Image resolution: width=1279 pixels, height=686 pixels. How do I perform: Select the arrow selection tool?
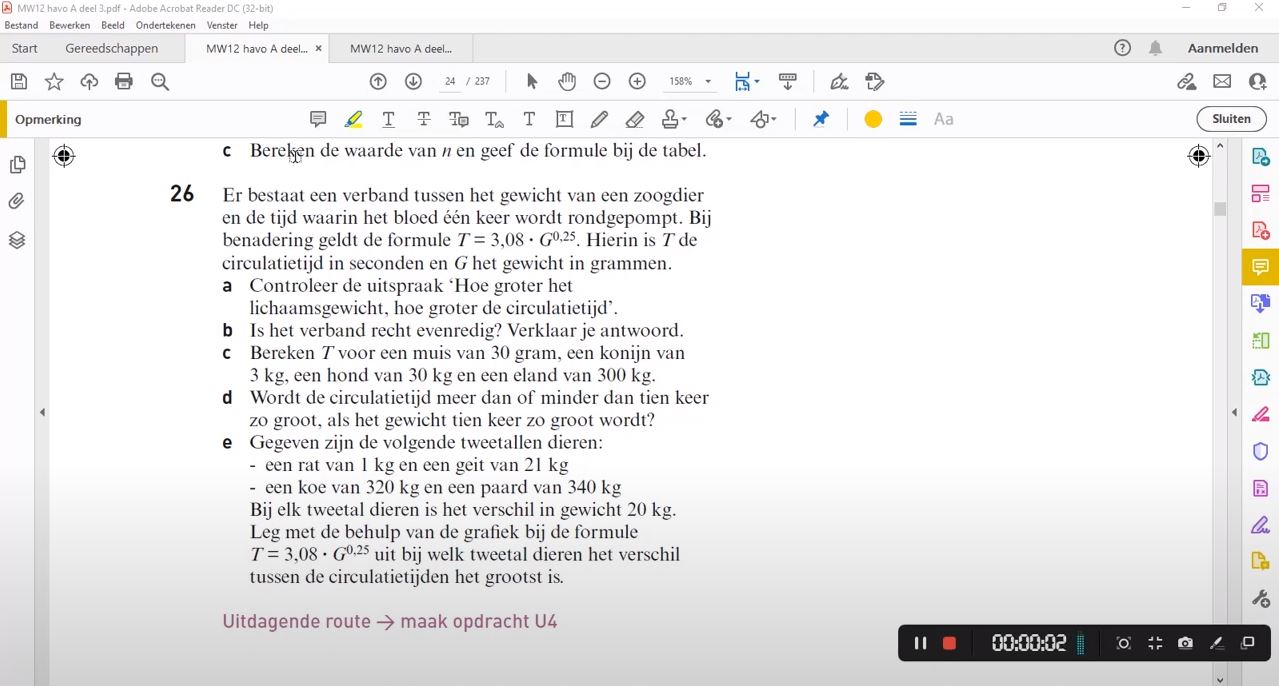[532, 82]
